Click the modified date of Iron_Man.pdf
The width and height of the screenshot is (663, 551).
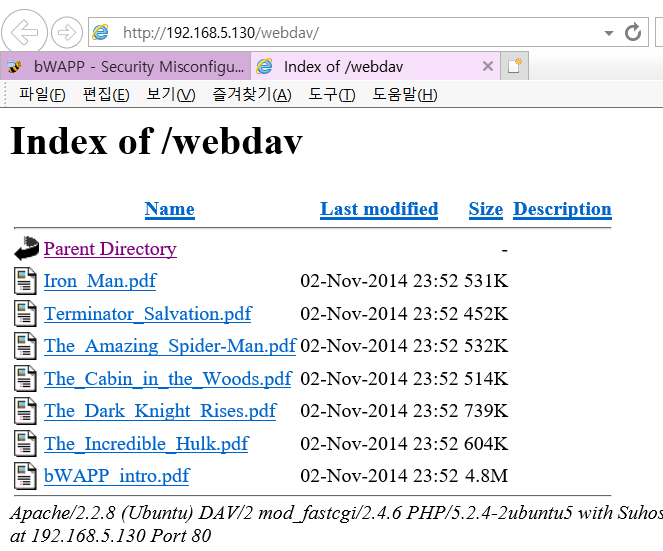pos(379,281)
